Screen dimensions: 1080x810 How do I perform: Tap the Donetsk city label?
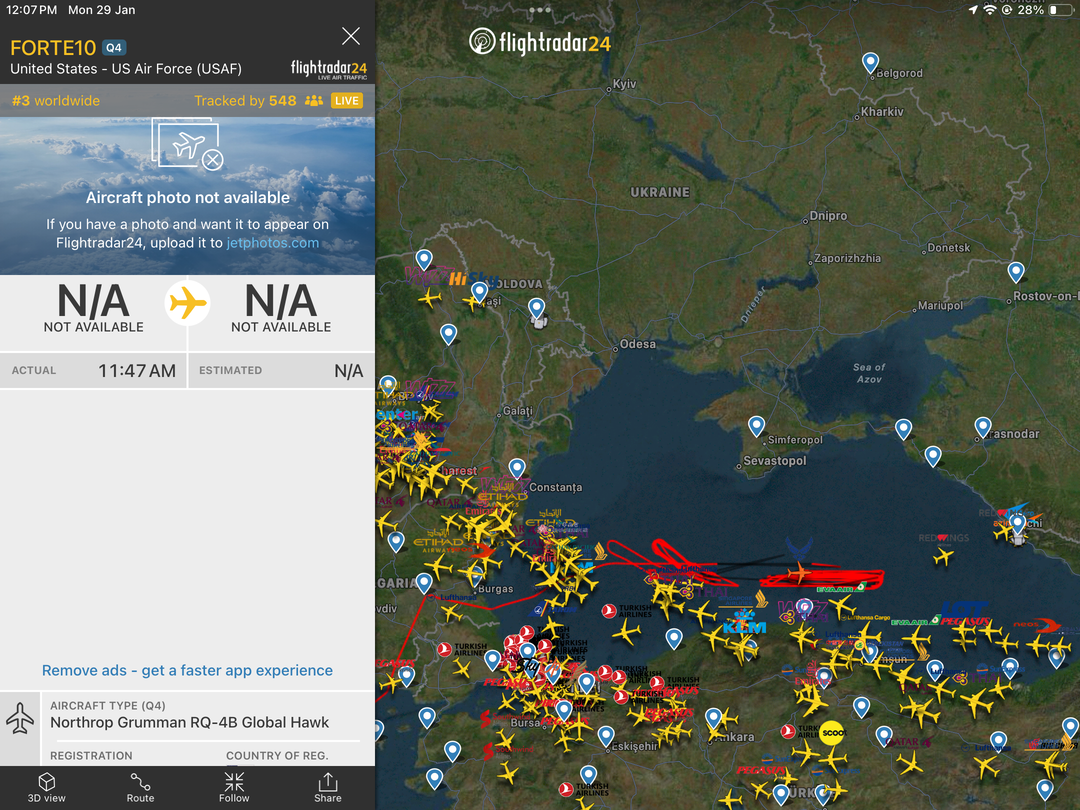(x=948, y=248)
